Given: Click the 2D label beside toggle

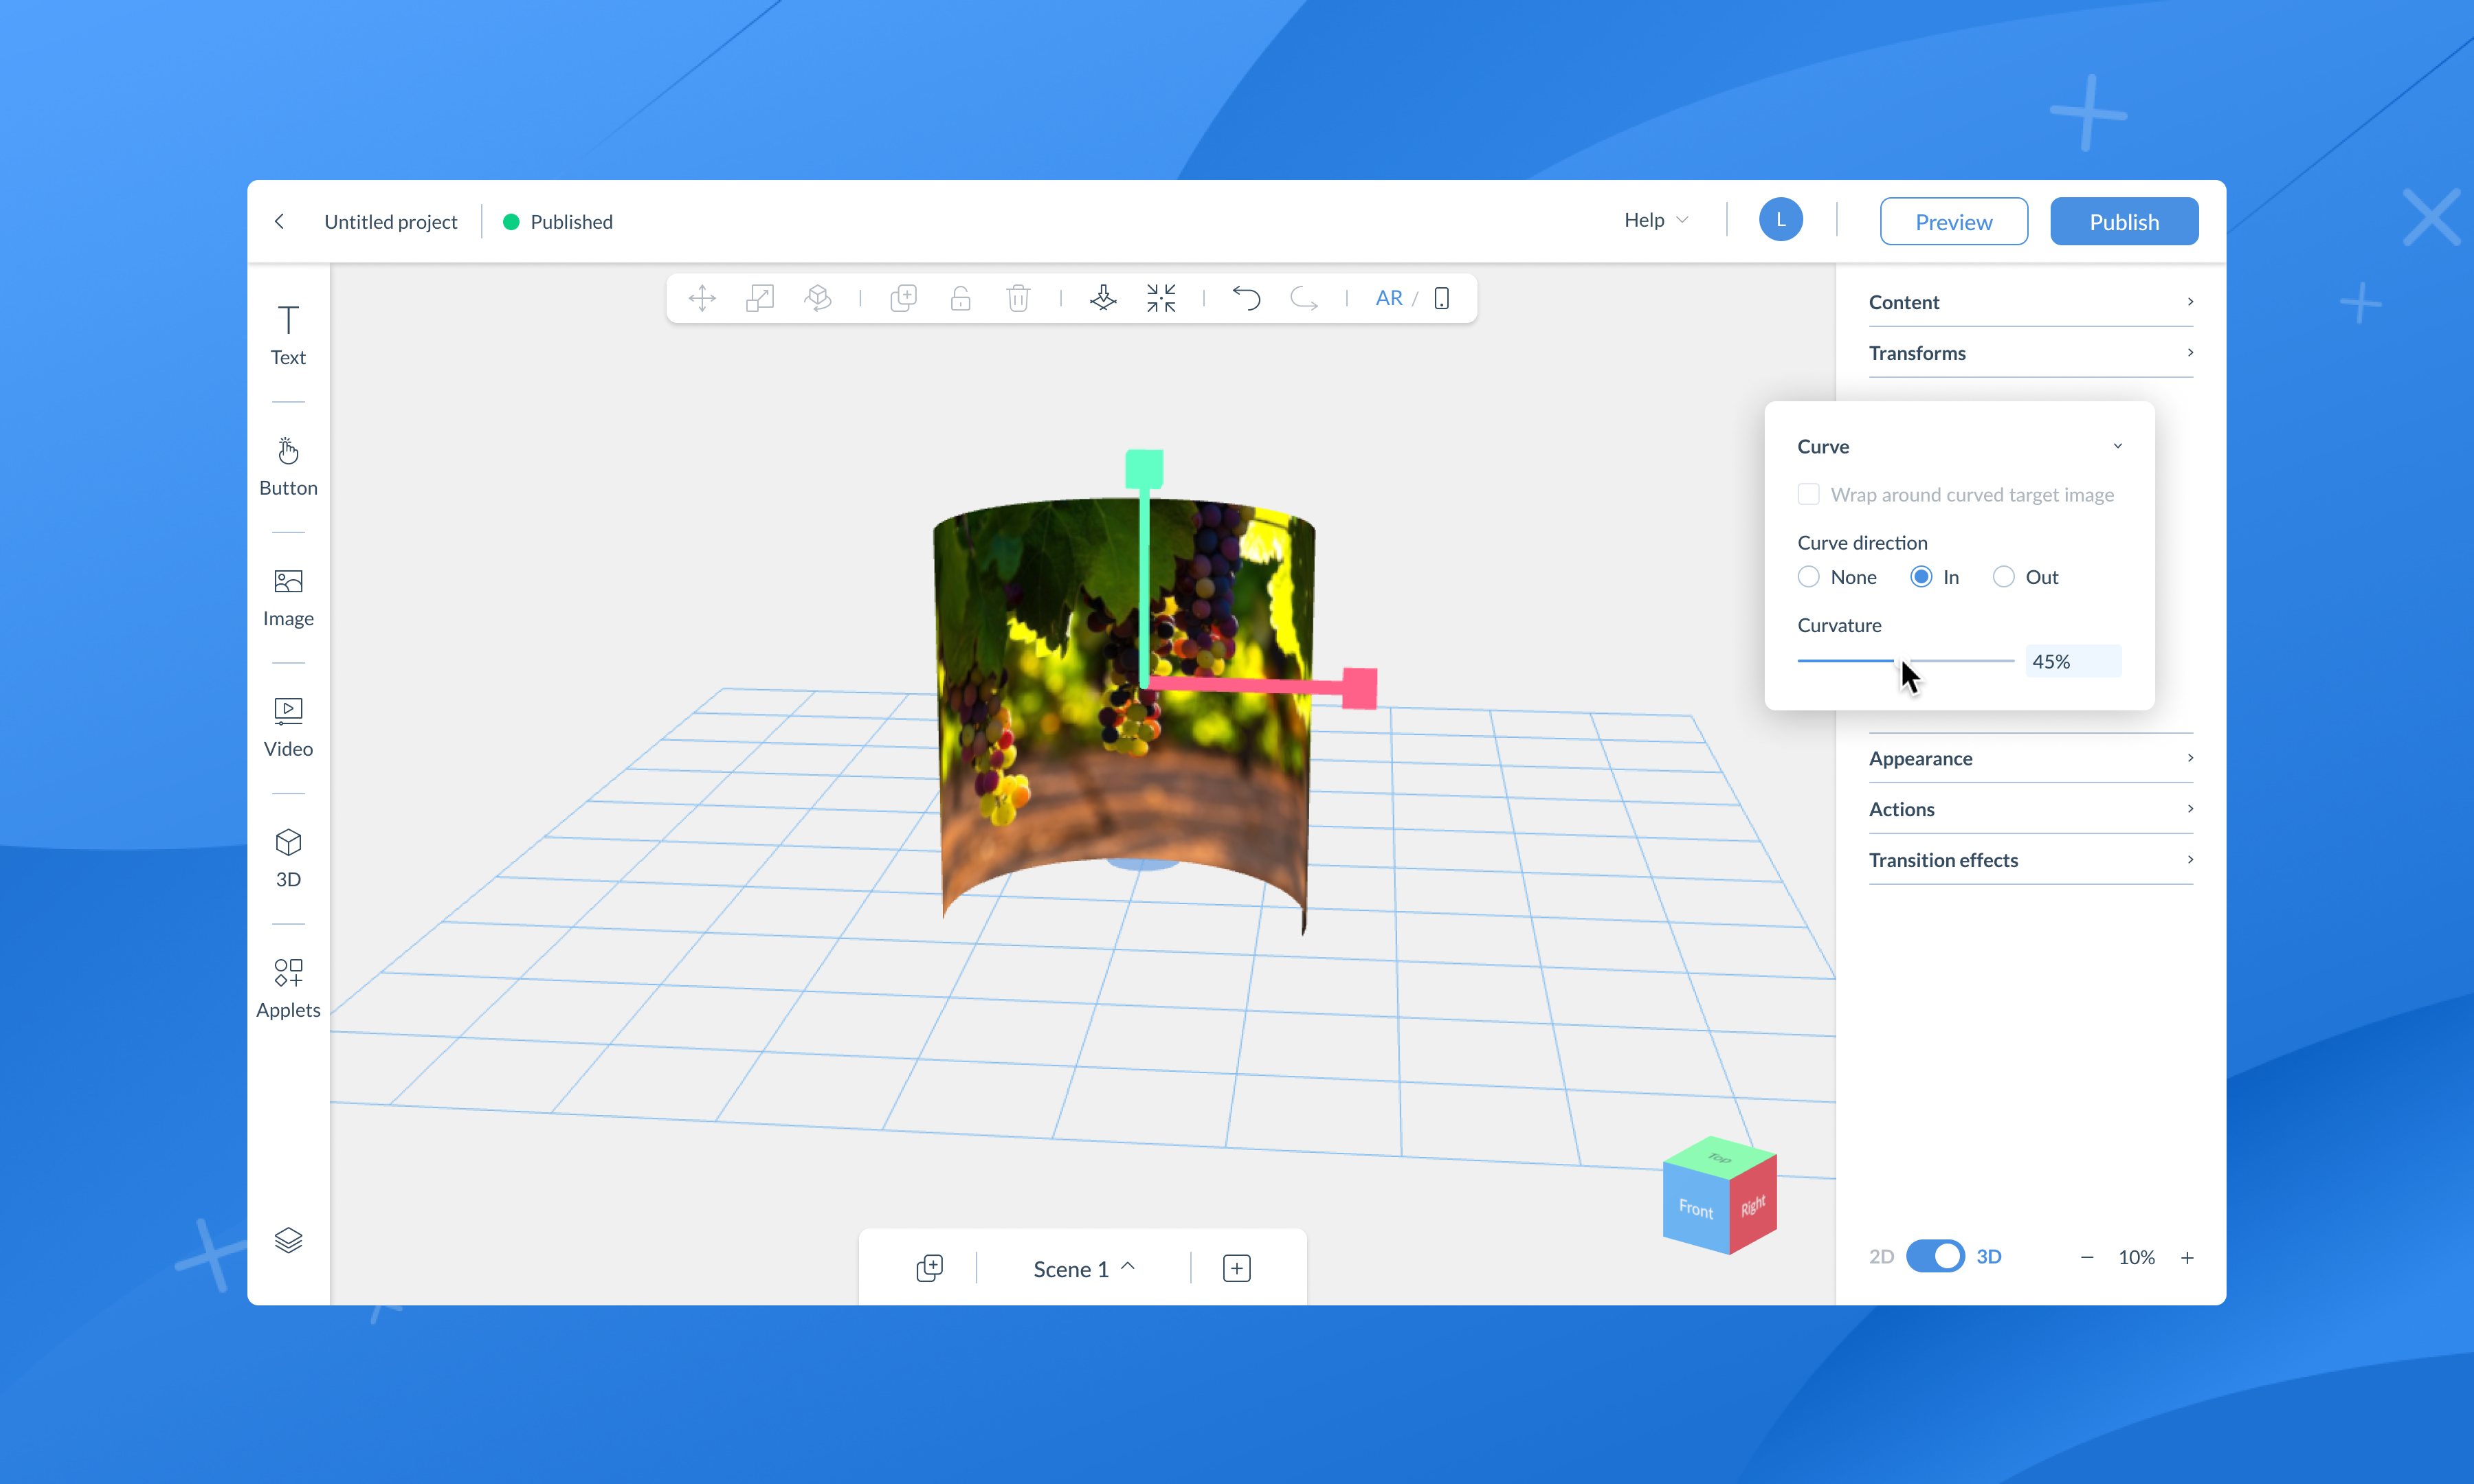Looking at the screenshot, I should [1881, 1256].
